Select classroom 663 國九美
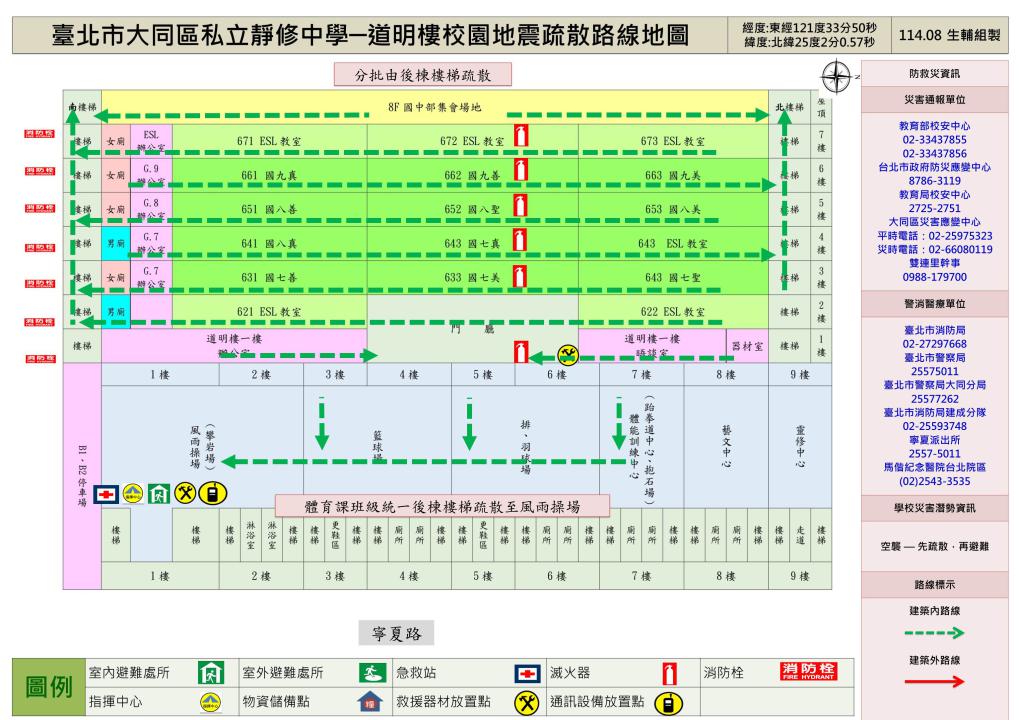Screen dimensions: 1019x720 pos(667,176)
